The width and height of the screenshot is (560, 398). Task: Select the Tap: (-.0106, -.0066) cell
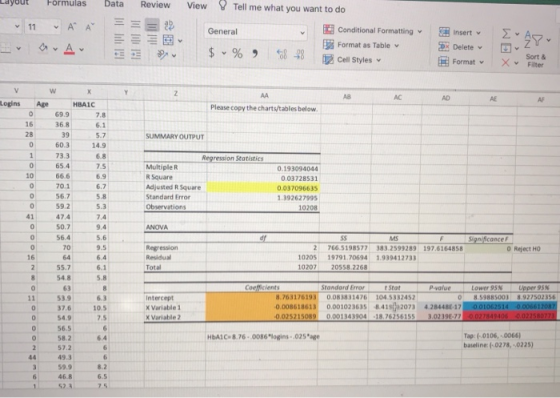click(492, 335)
